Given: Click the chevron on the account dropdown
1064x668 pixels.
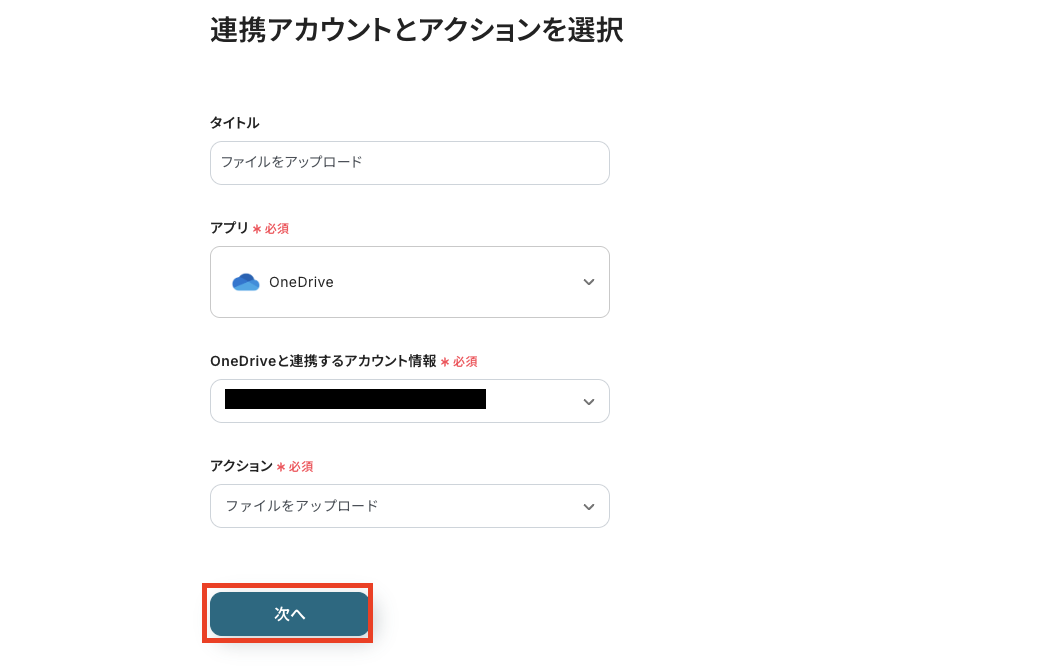Looking at the screenshot, I should click(x=589, y=401).
